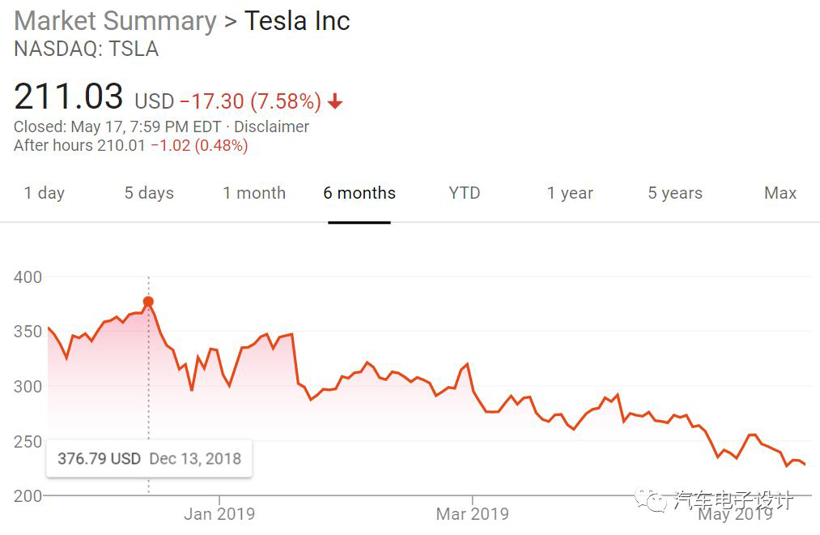Select the 5 years tab
This screenshot has height=535, width=820.
[x=675, y=193]
